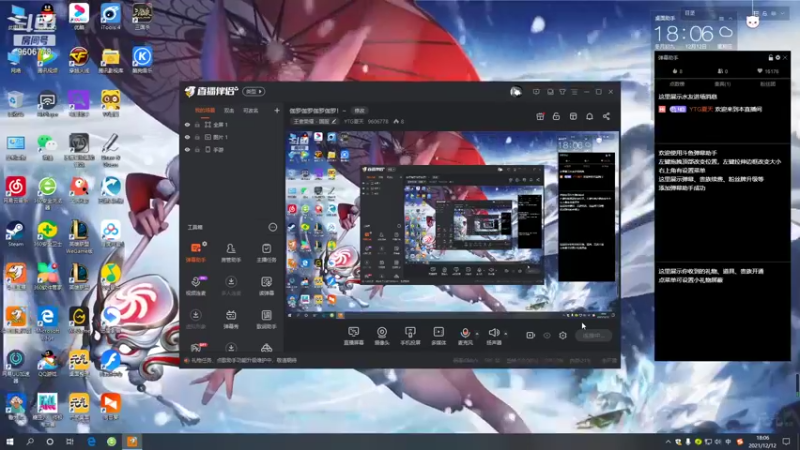Open the 读弹幕 tool
This screenshot has height=450, width=800.
pos(266,286)
